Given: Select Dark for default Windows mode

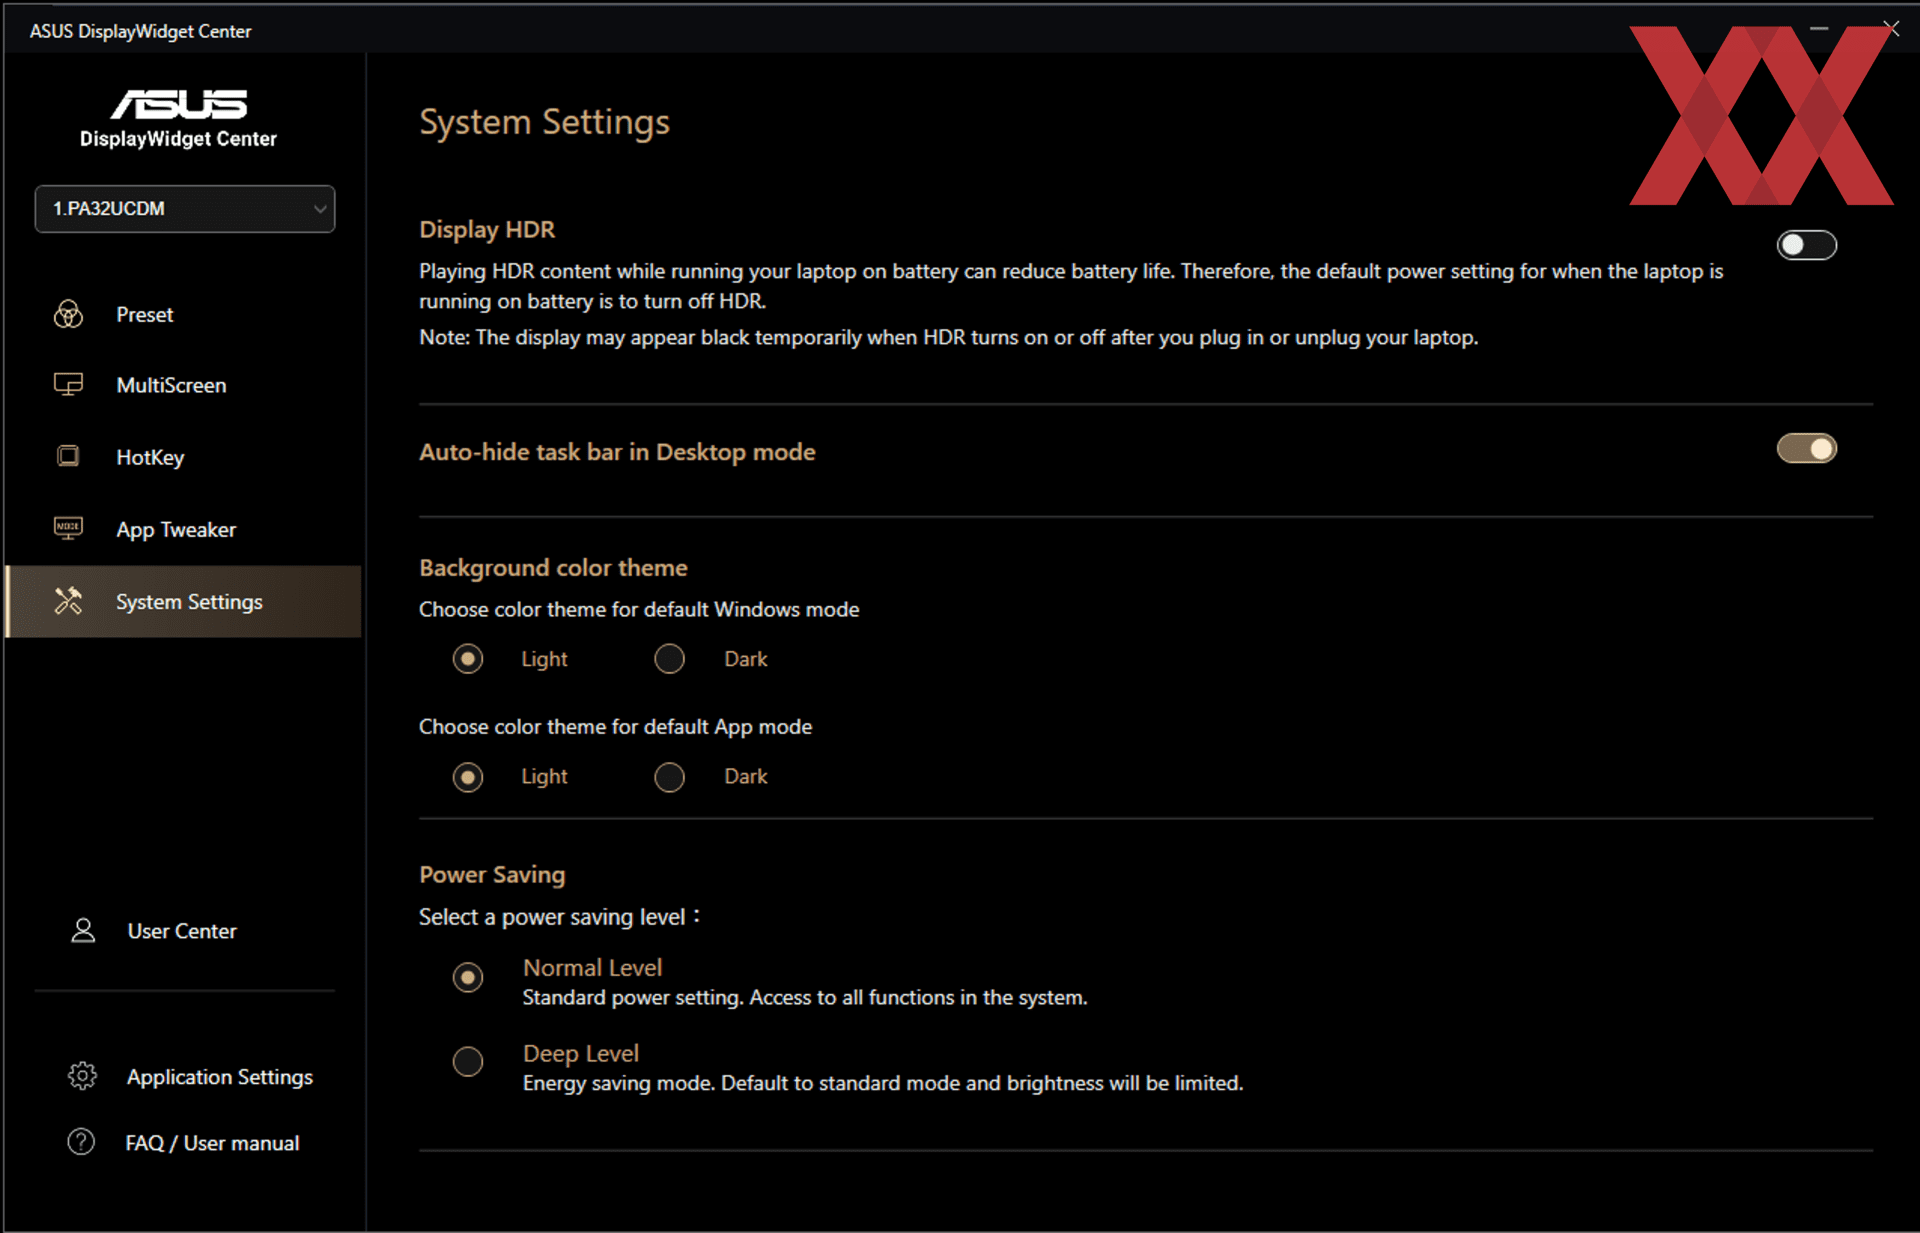Looking at the screenshot, I should (x=669, y=659).
